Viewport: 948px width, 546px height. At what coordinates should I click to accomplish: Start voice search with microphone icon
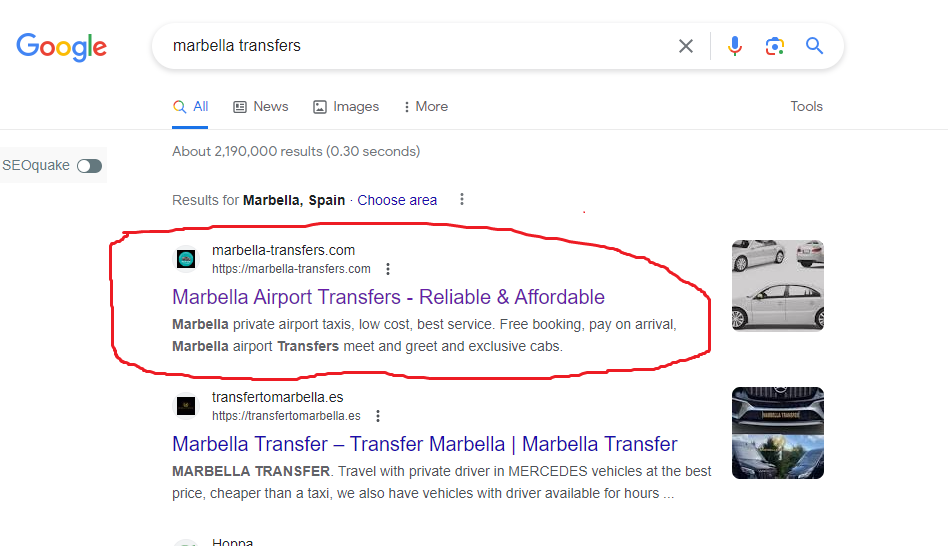735,46
